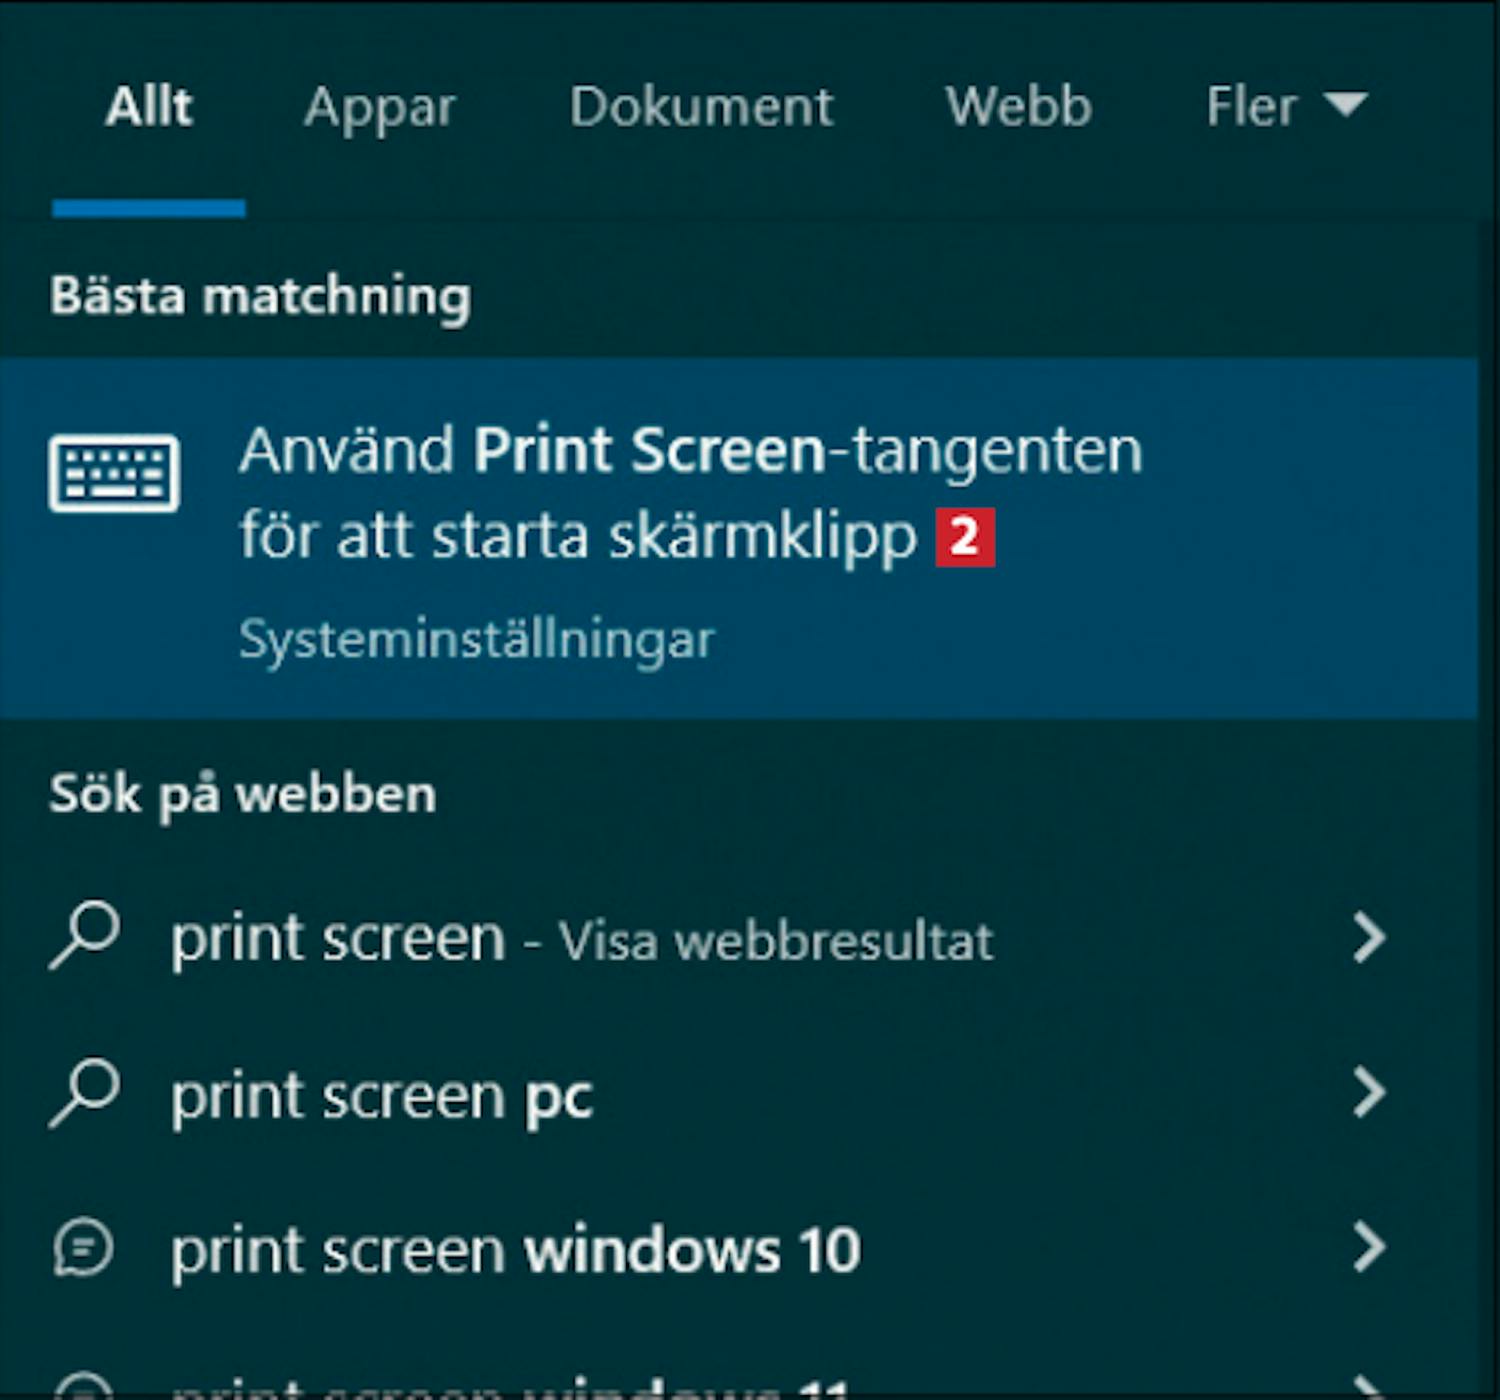
Task: Click the Systeminställningar label
Action: (477, 640)
